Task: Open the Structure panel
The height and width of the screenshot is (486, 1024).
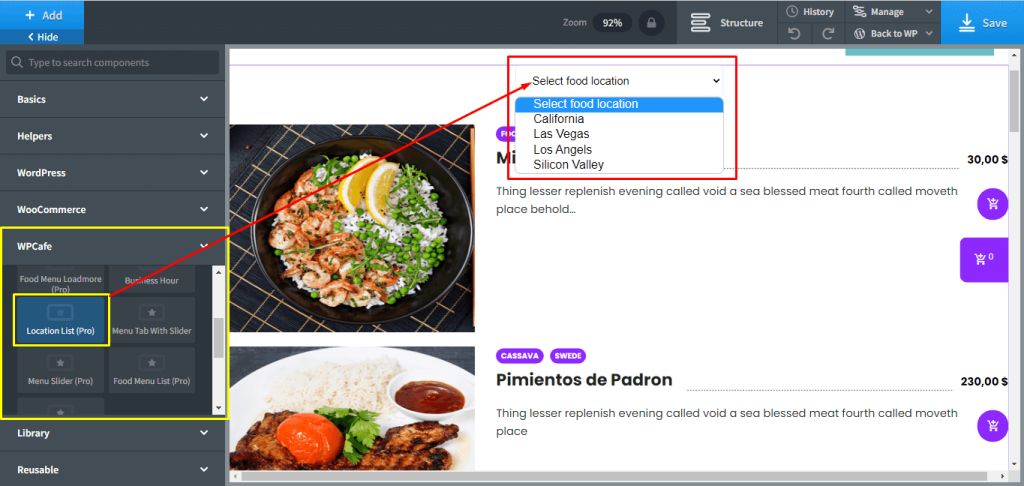Action: (727, 23)
